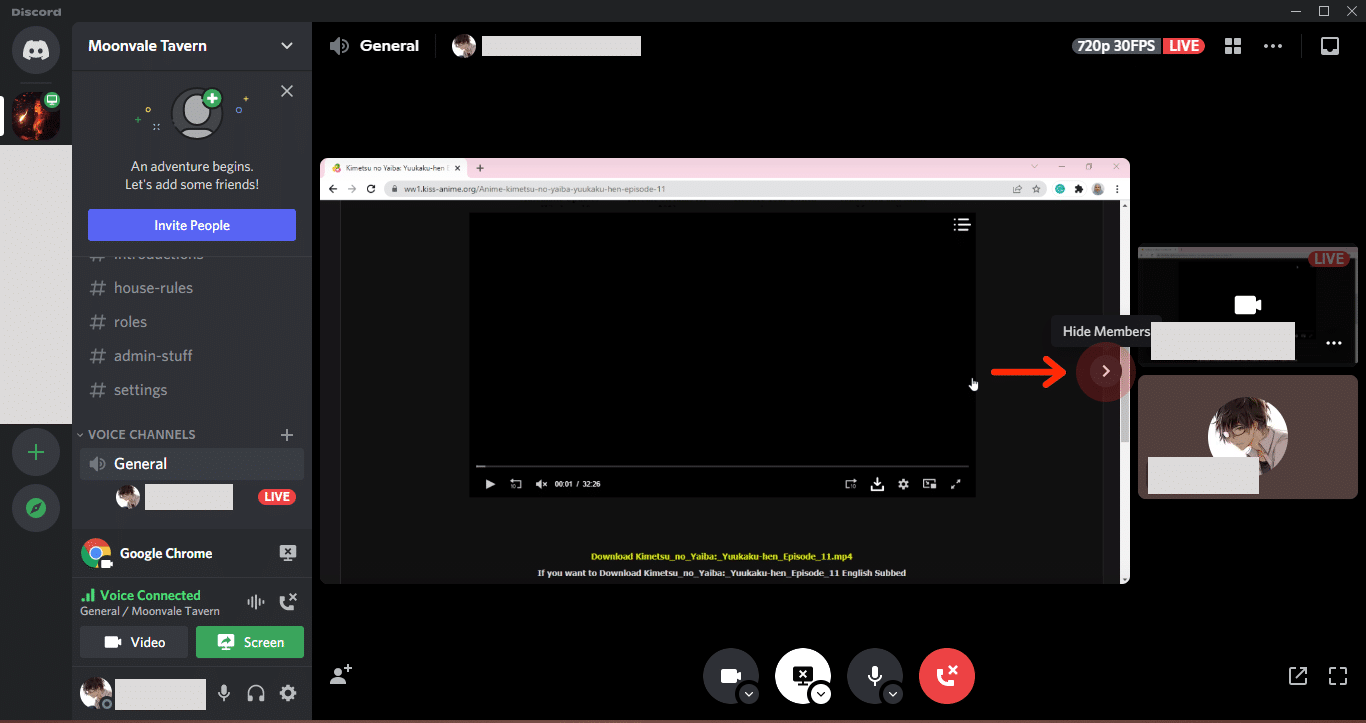Open a new Chrome tab
The width and height of the screenshot is (1366, 723).
coord(480,168)
